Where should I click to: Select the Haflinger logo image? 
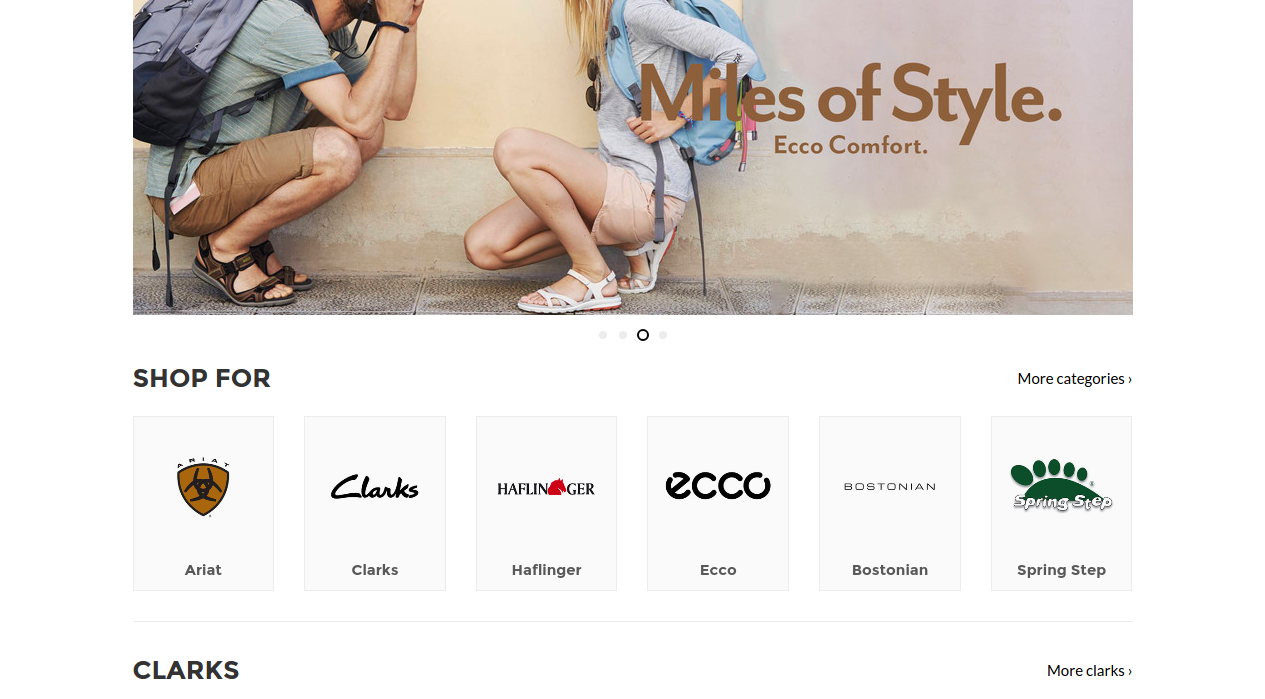pyautogui.click(x=546, y=487)
